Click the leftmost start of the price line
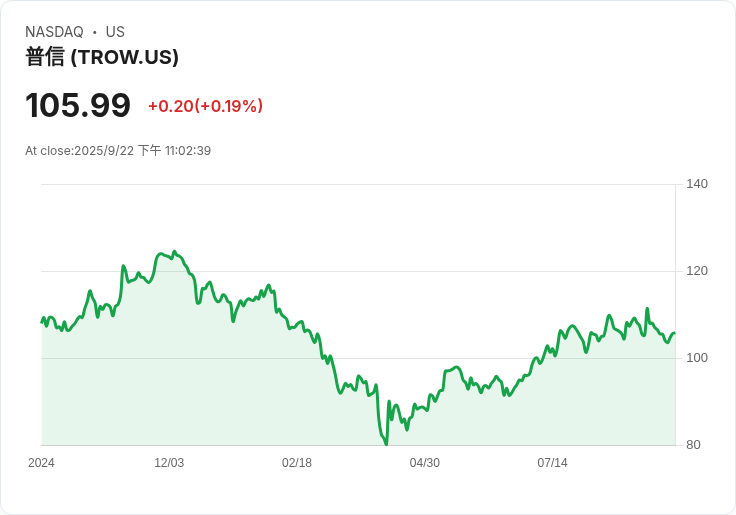736x515 pixels. (42, 321)
